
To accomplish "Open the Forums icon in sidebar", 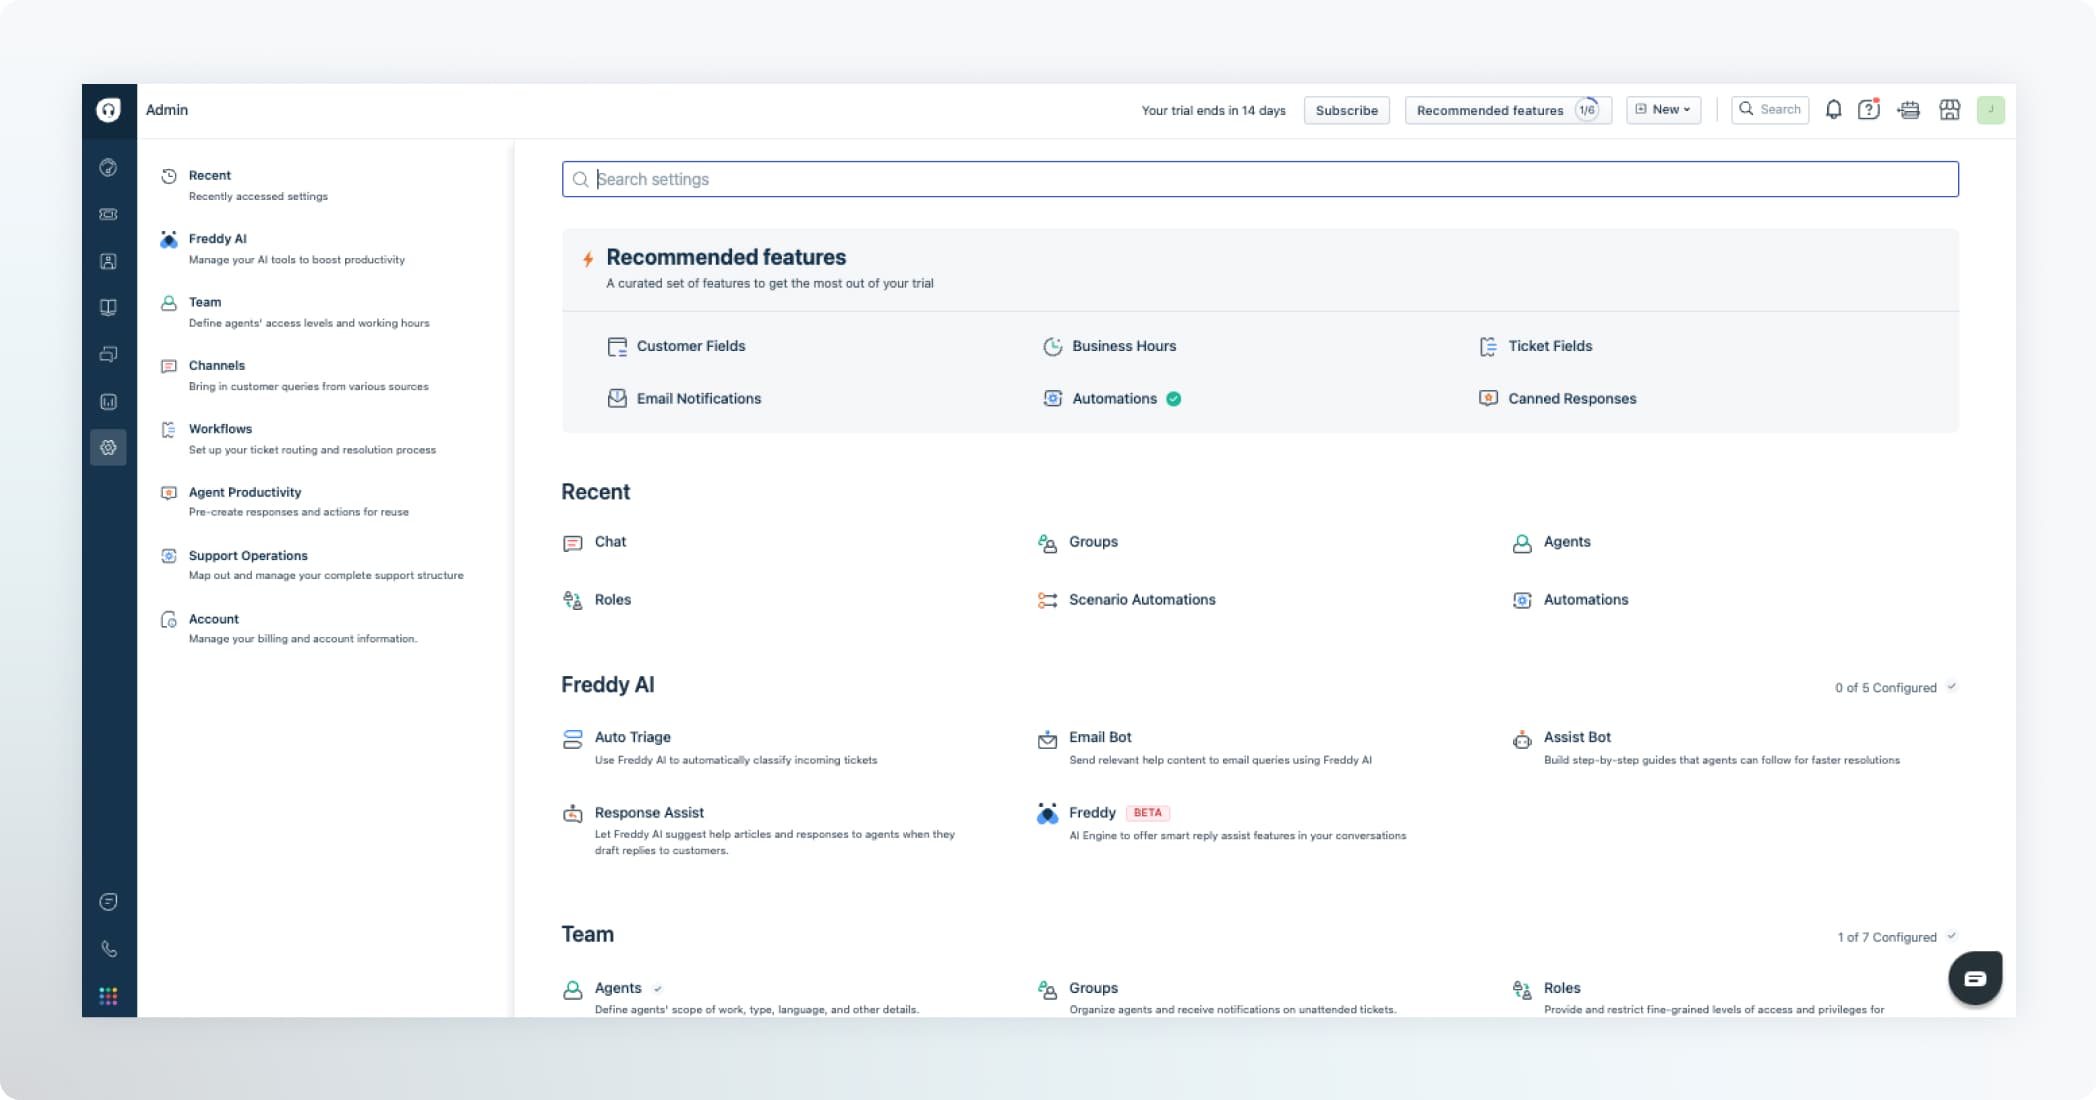I will point(109,354).
